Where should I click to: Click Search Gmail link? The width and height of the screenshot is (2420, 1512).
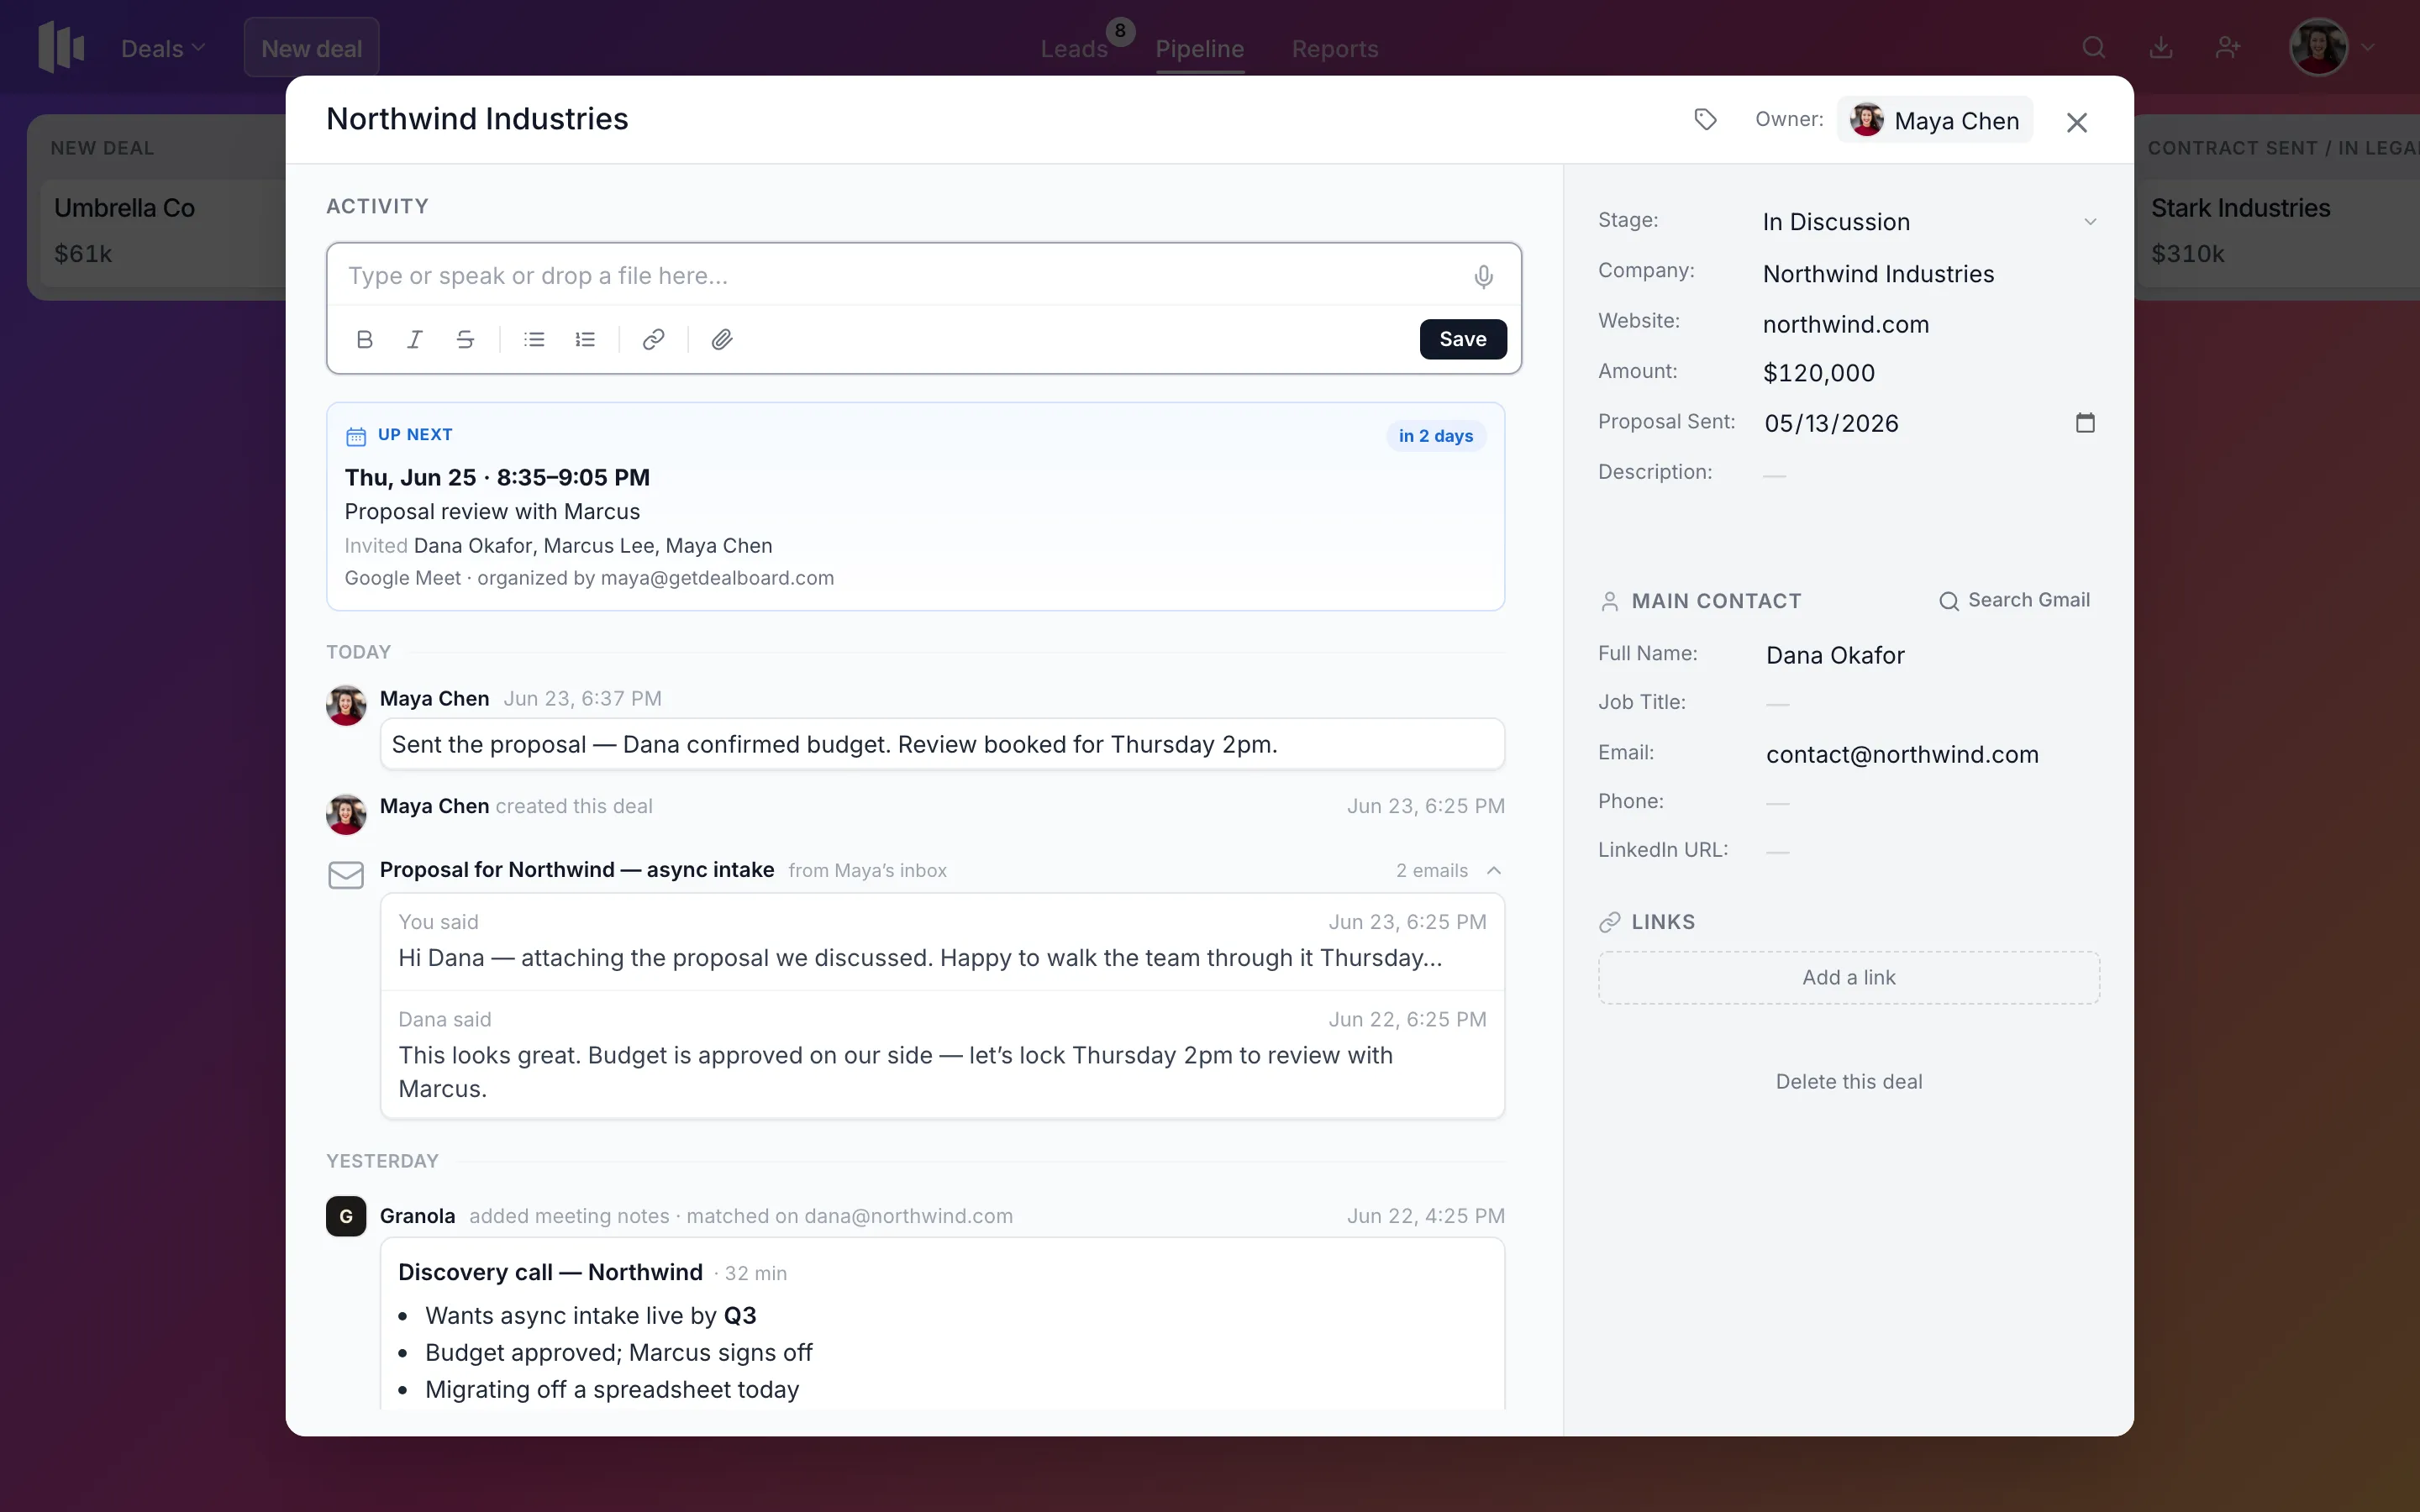[2014, 600]
